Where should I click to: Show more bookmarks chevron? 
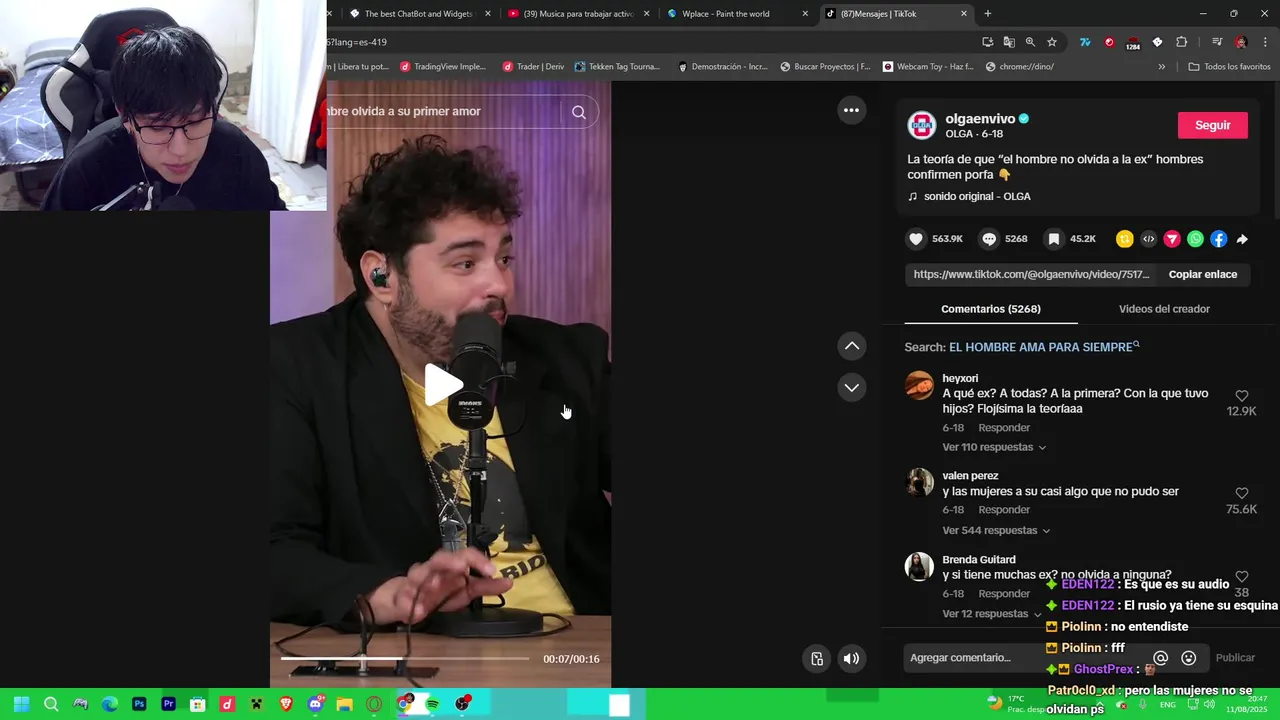1161,67
